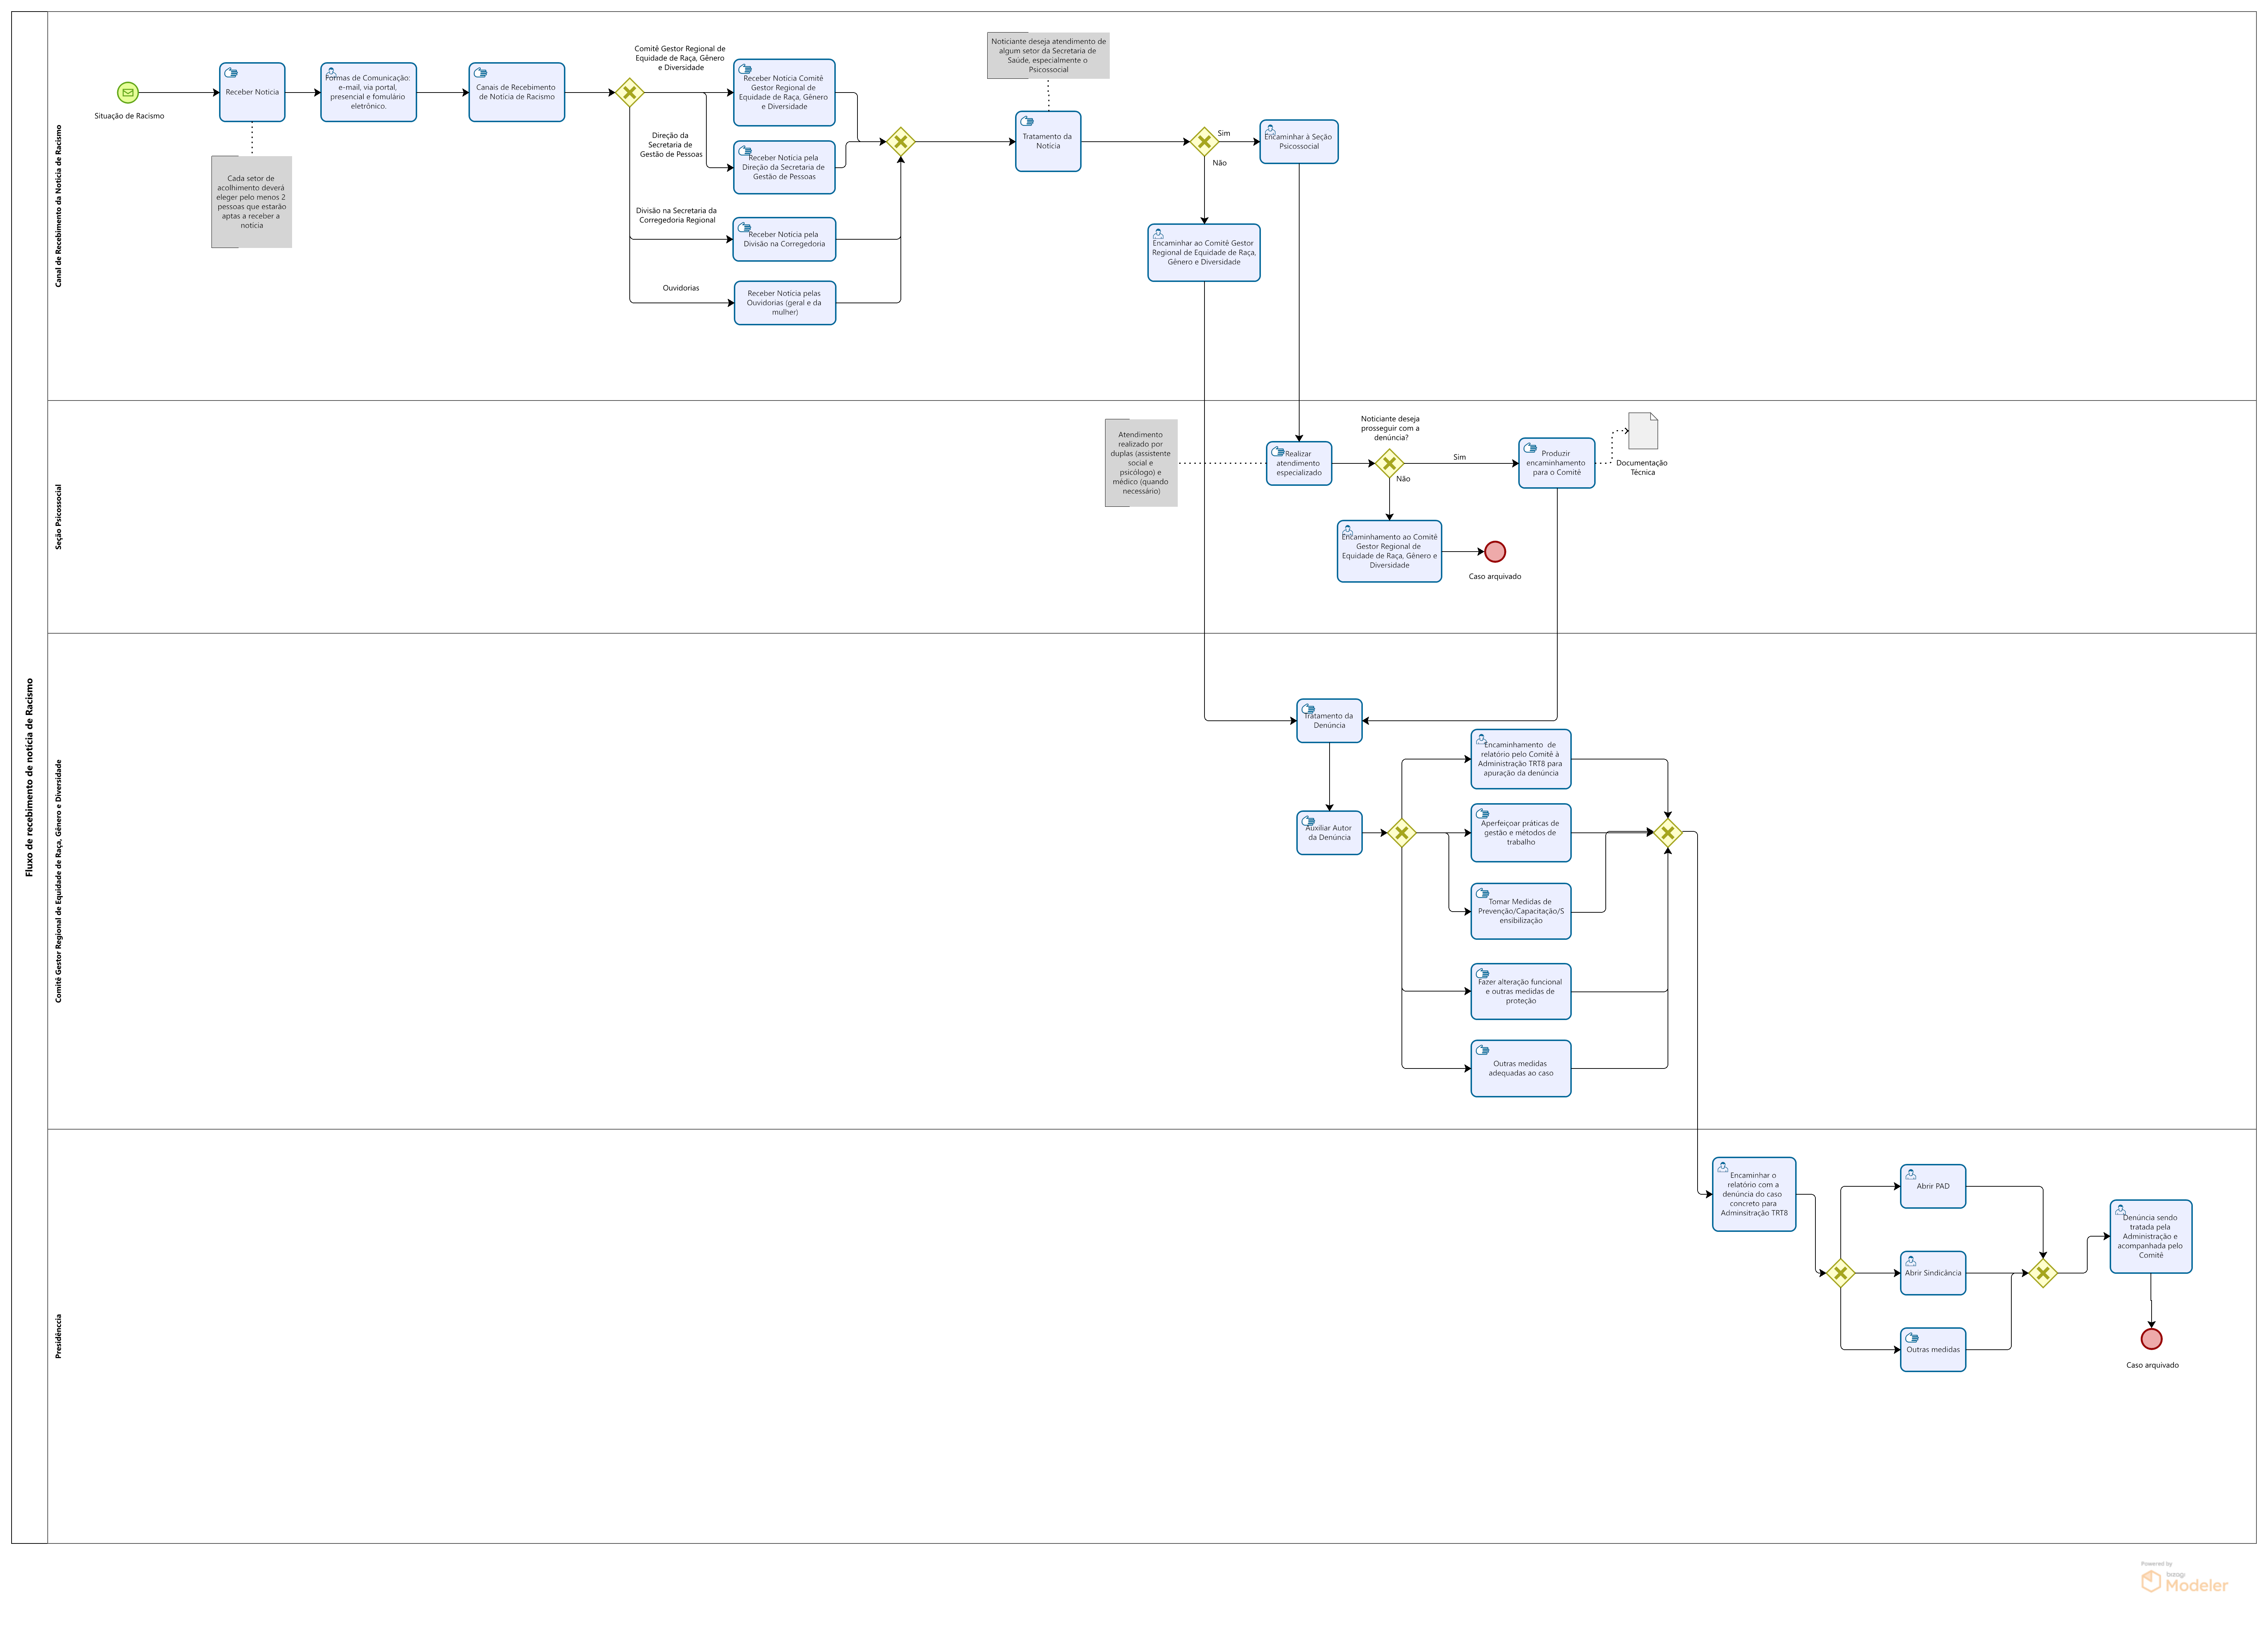Select the 'Receber Notícia' task box
Screen dimensions: 2268x1649
click(252, 92)
